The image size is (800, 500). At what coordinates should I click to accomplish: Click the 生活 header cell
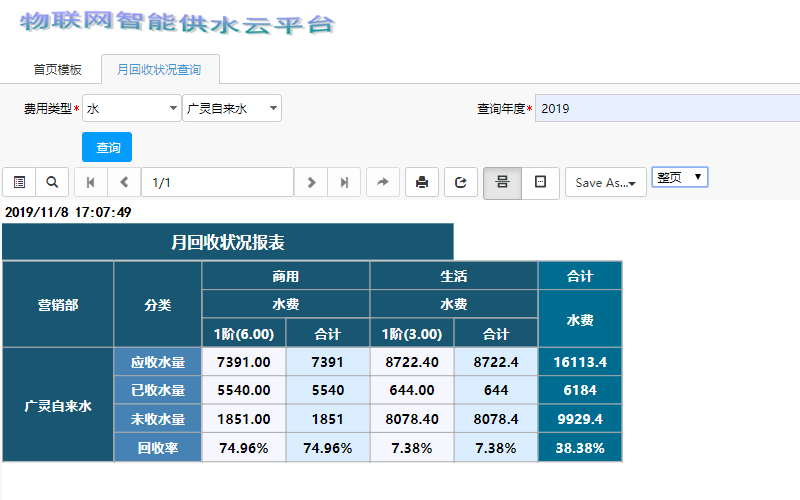point(454,276)
